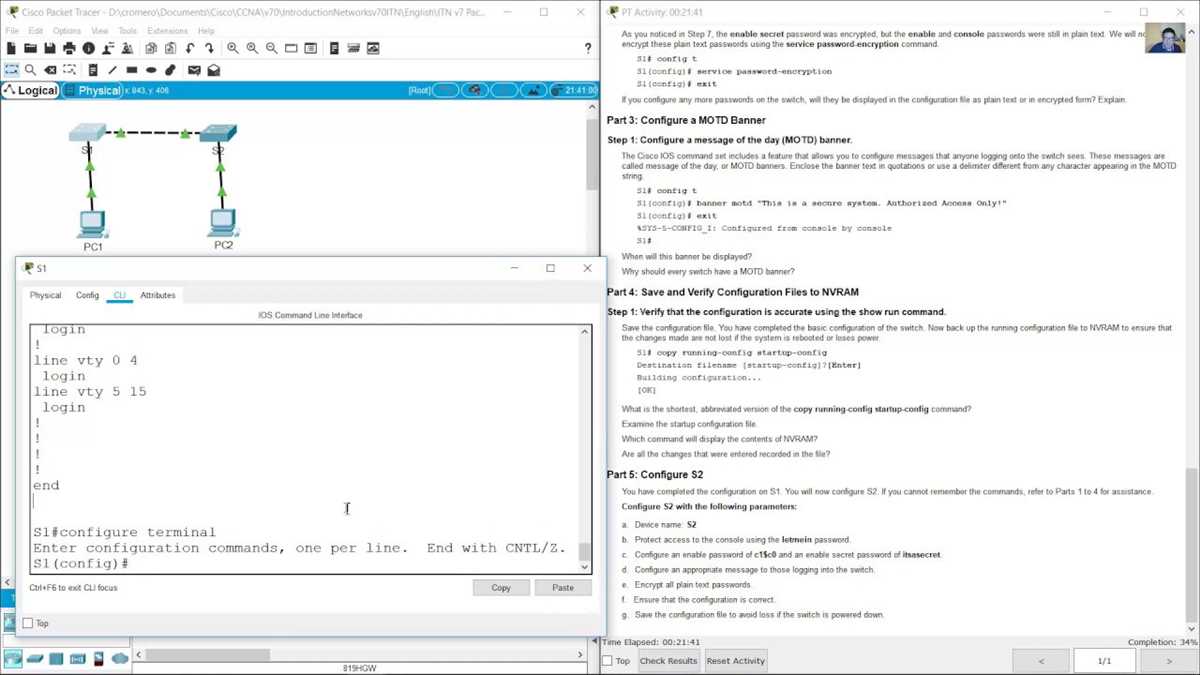Go to the previous instruction page arrow
The height and width of the screenshot is (675, 1200).
pyautogui.click(x=1041, y=661)
